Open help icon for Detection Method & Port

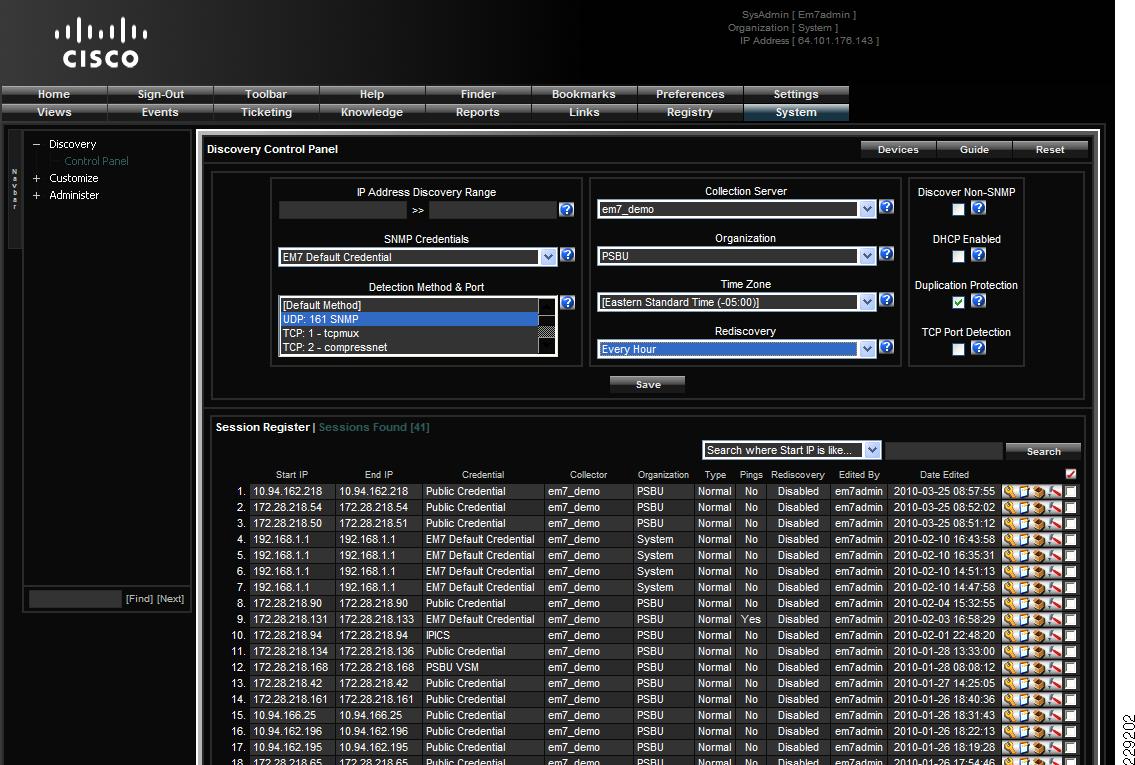pos(568,303)
